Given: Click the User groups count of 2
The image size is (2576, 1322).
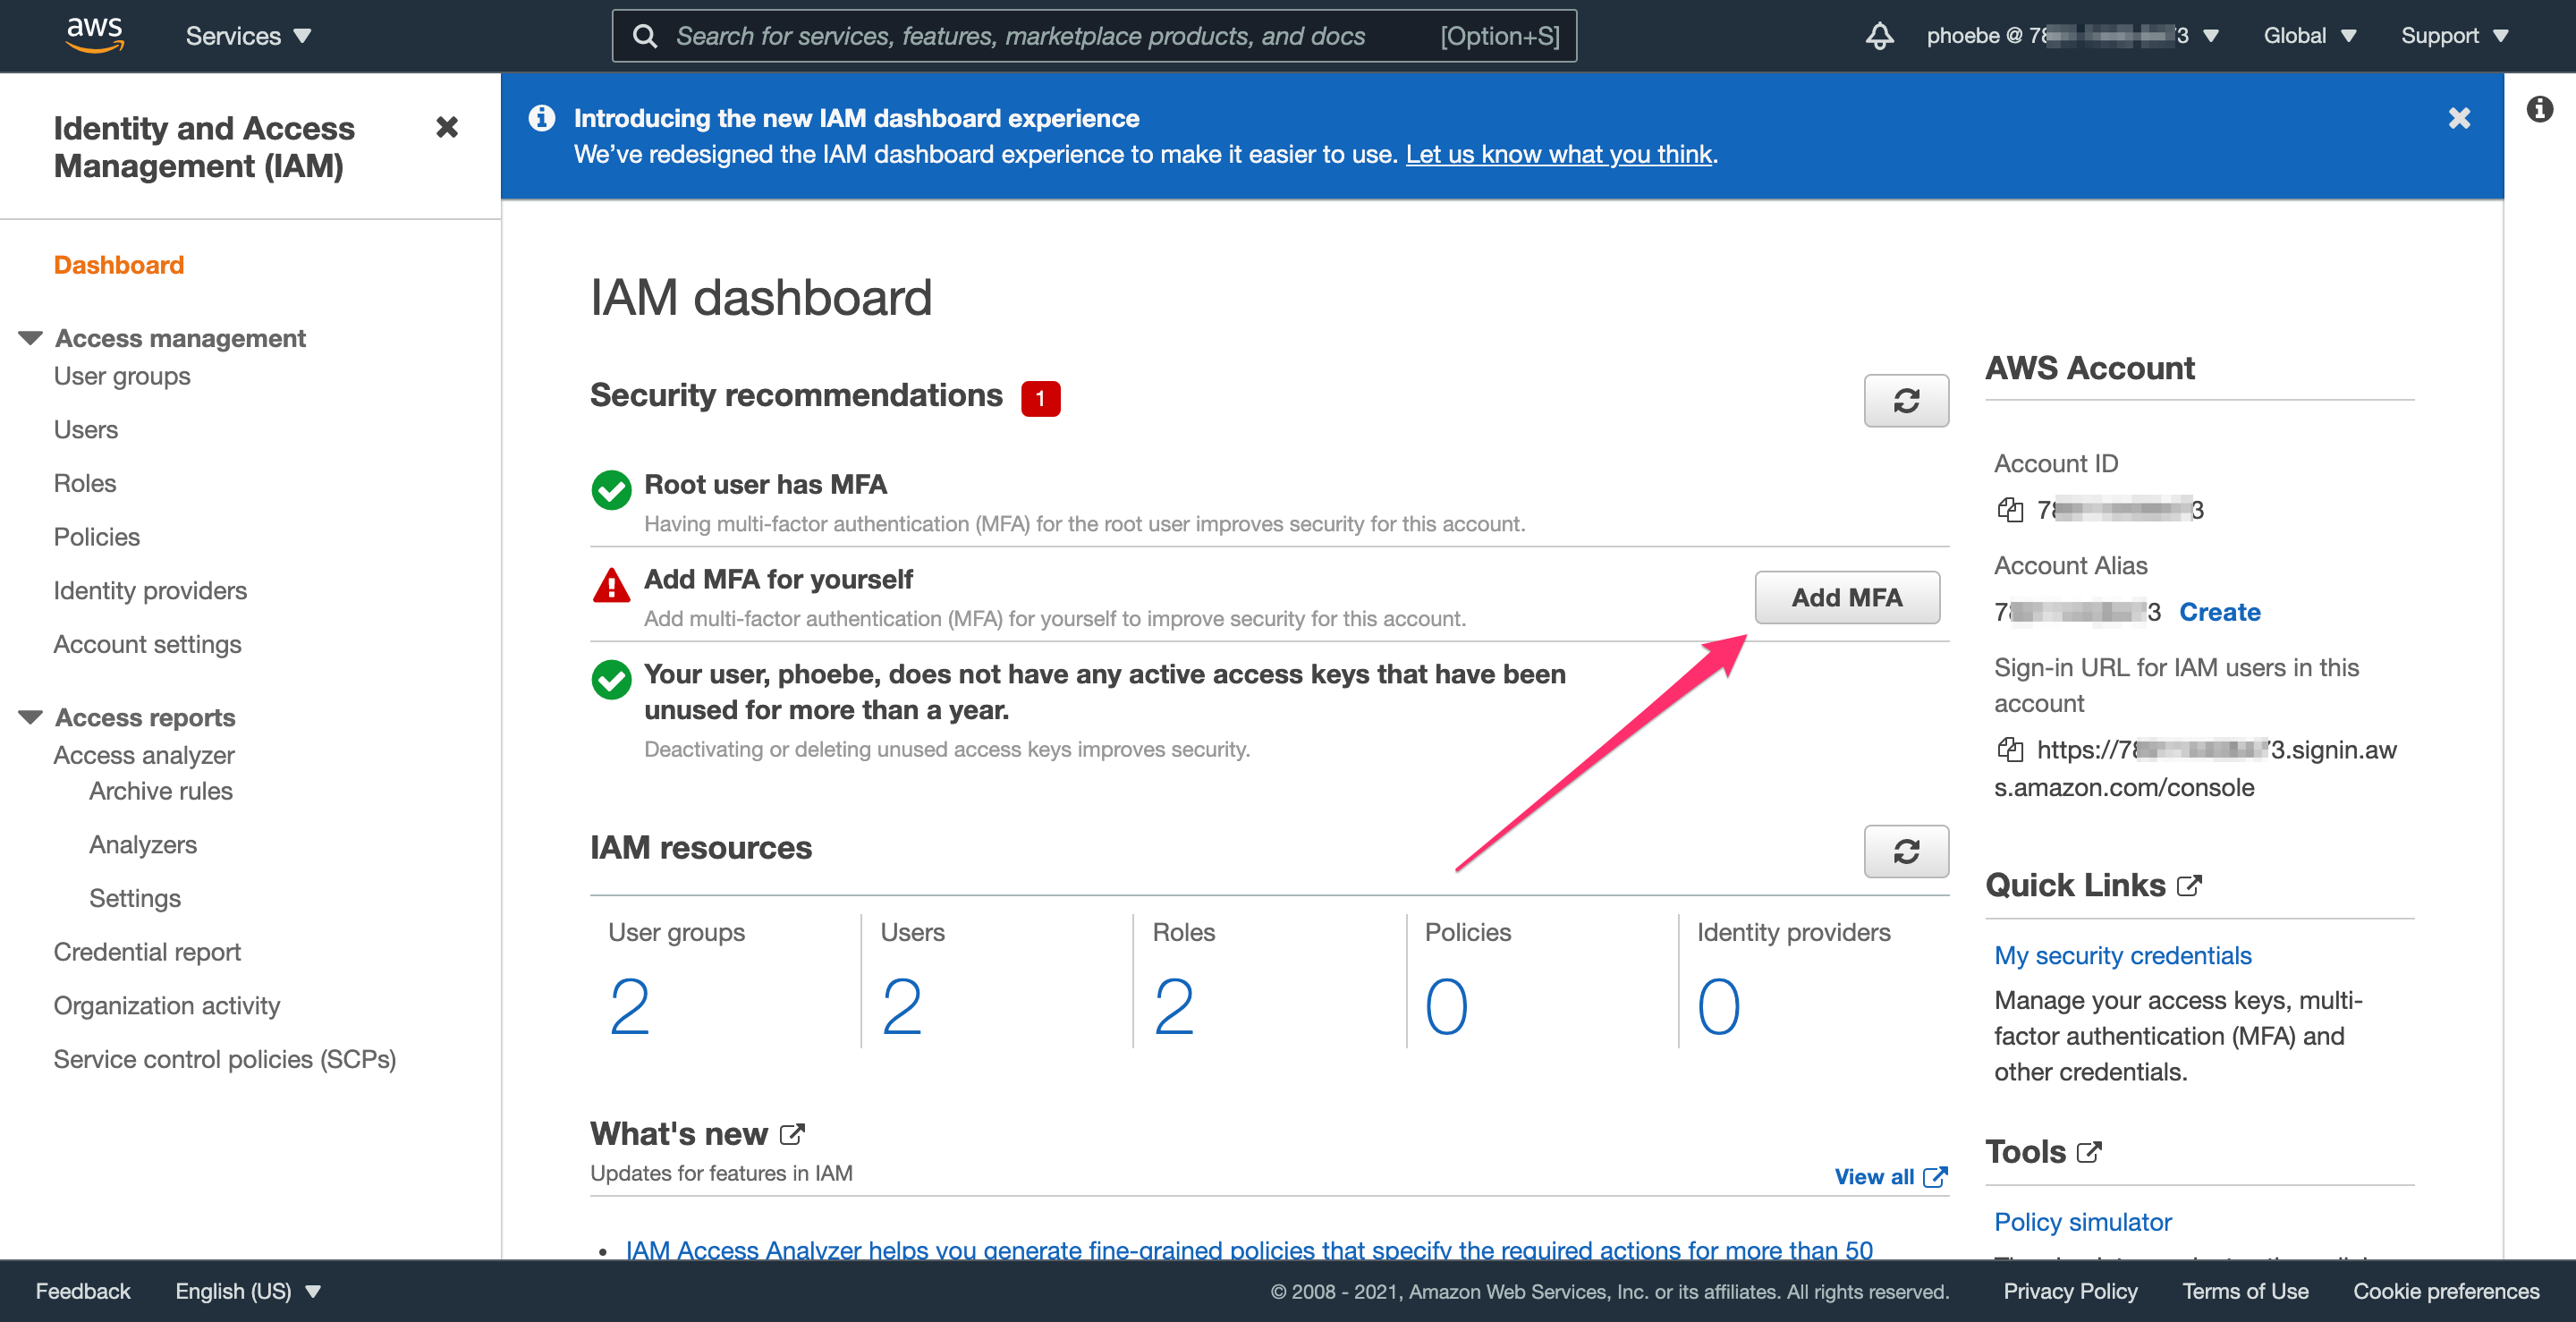Looking at the screenshot, I should click(x=629, y=1006).
